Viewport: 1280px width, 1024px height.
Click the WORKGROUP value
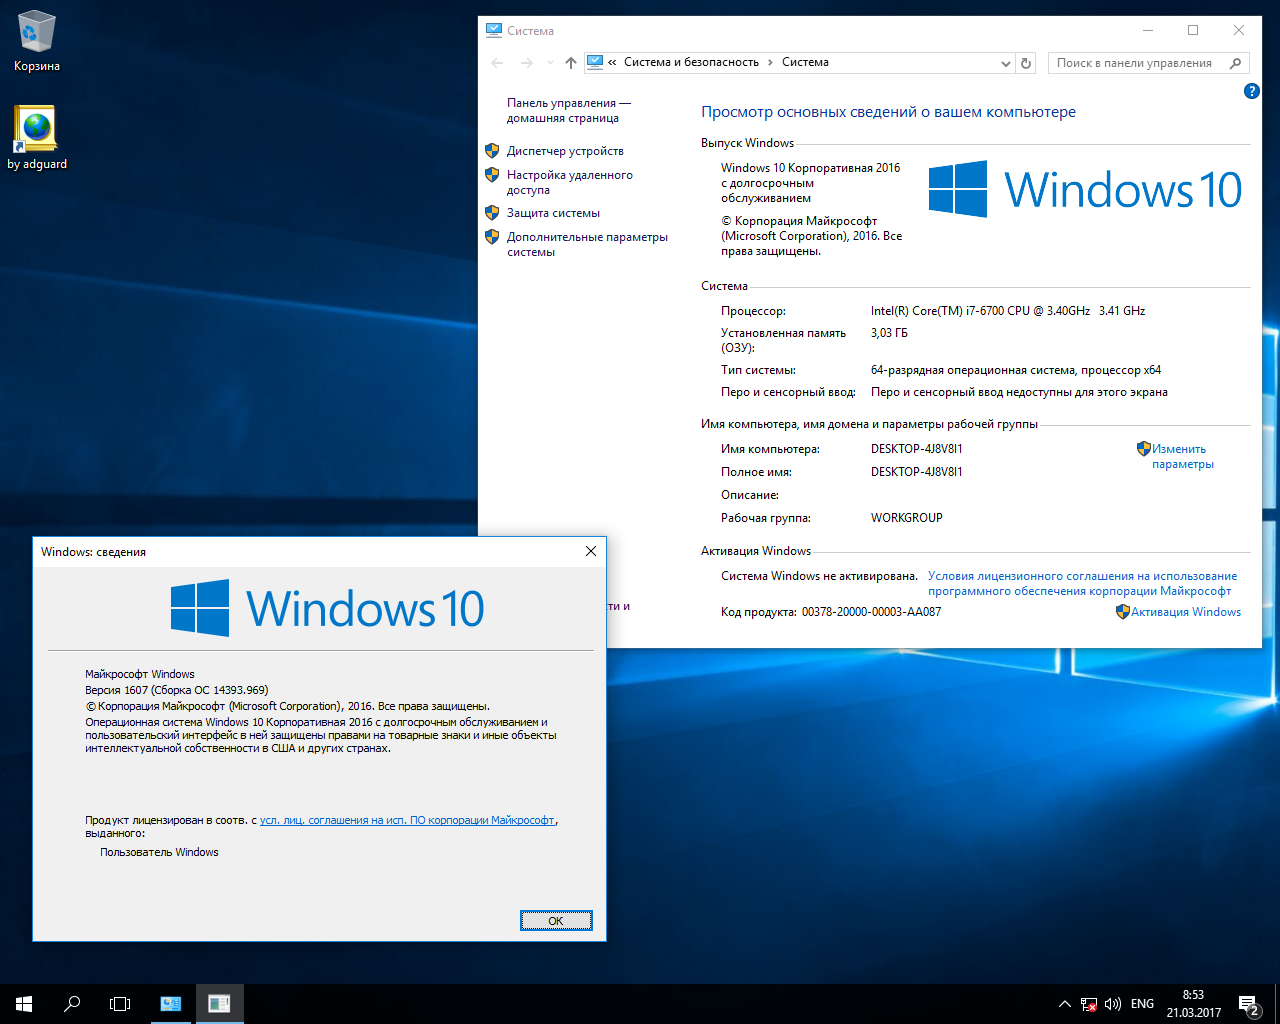pyautogui.click(x=907, y=518)
